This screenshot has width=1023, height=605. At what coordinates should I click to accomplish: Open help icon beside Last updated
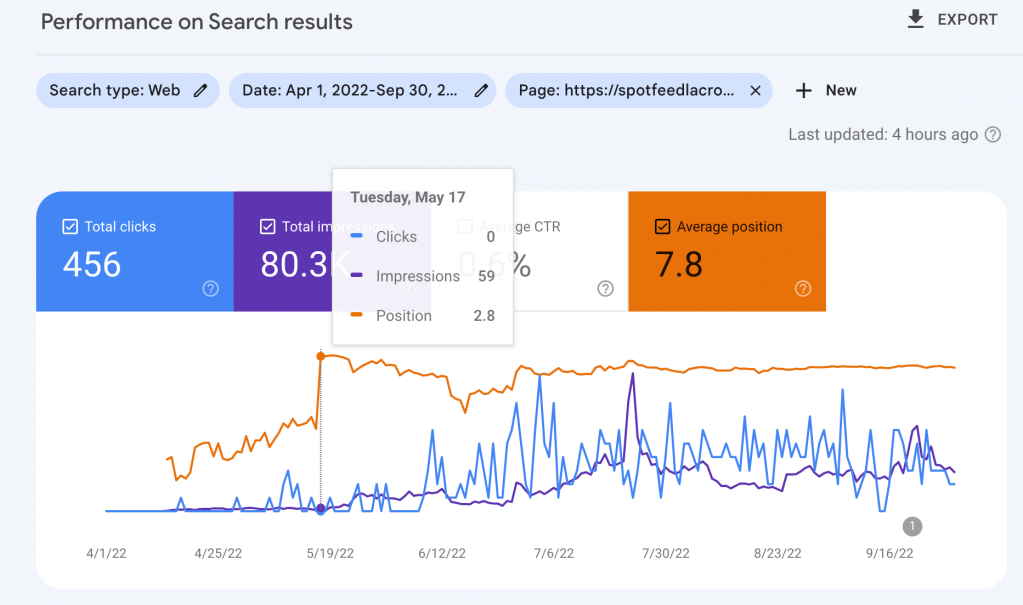(993, 134)
